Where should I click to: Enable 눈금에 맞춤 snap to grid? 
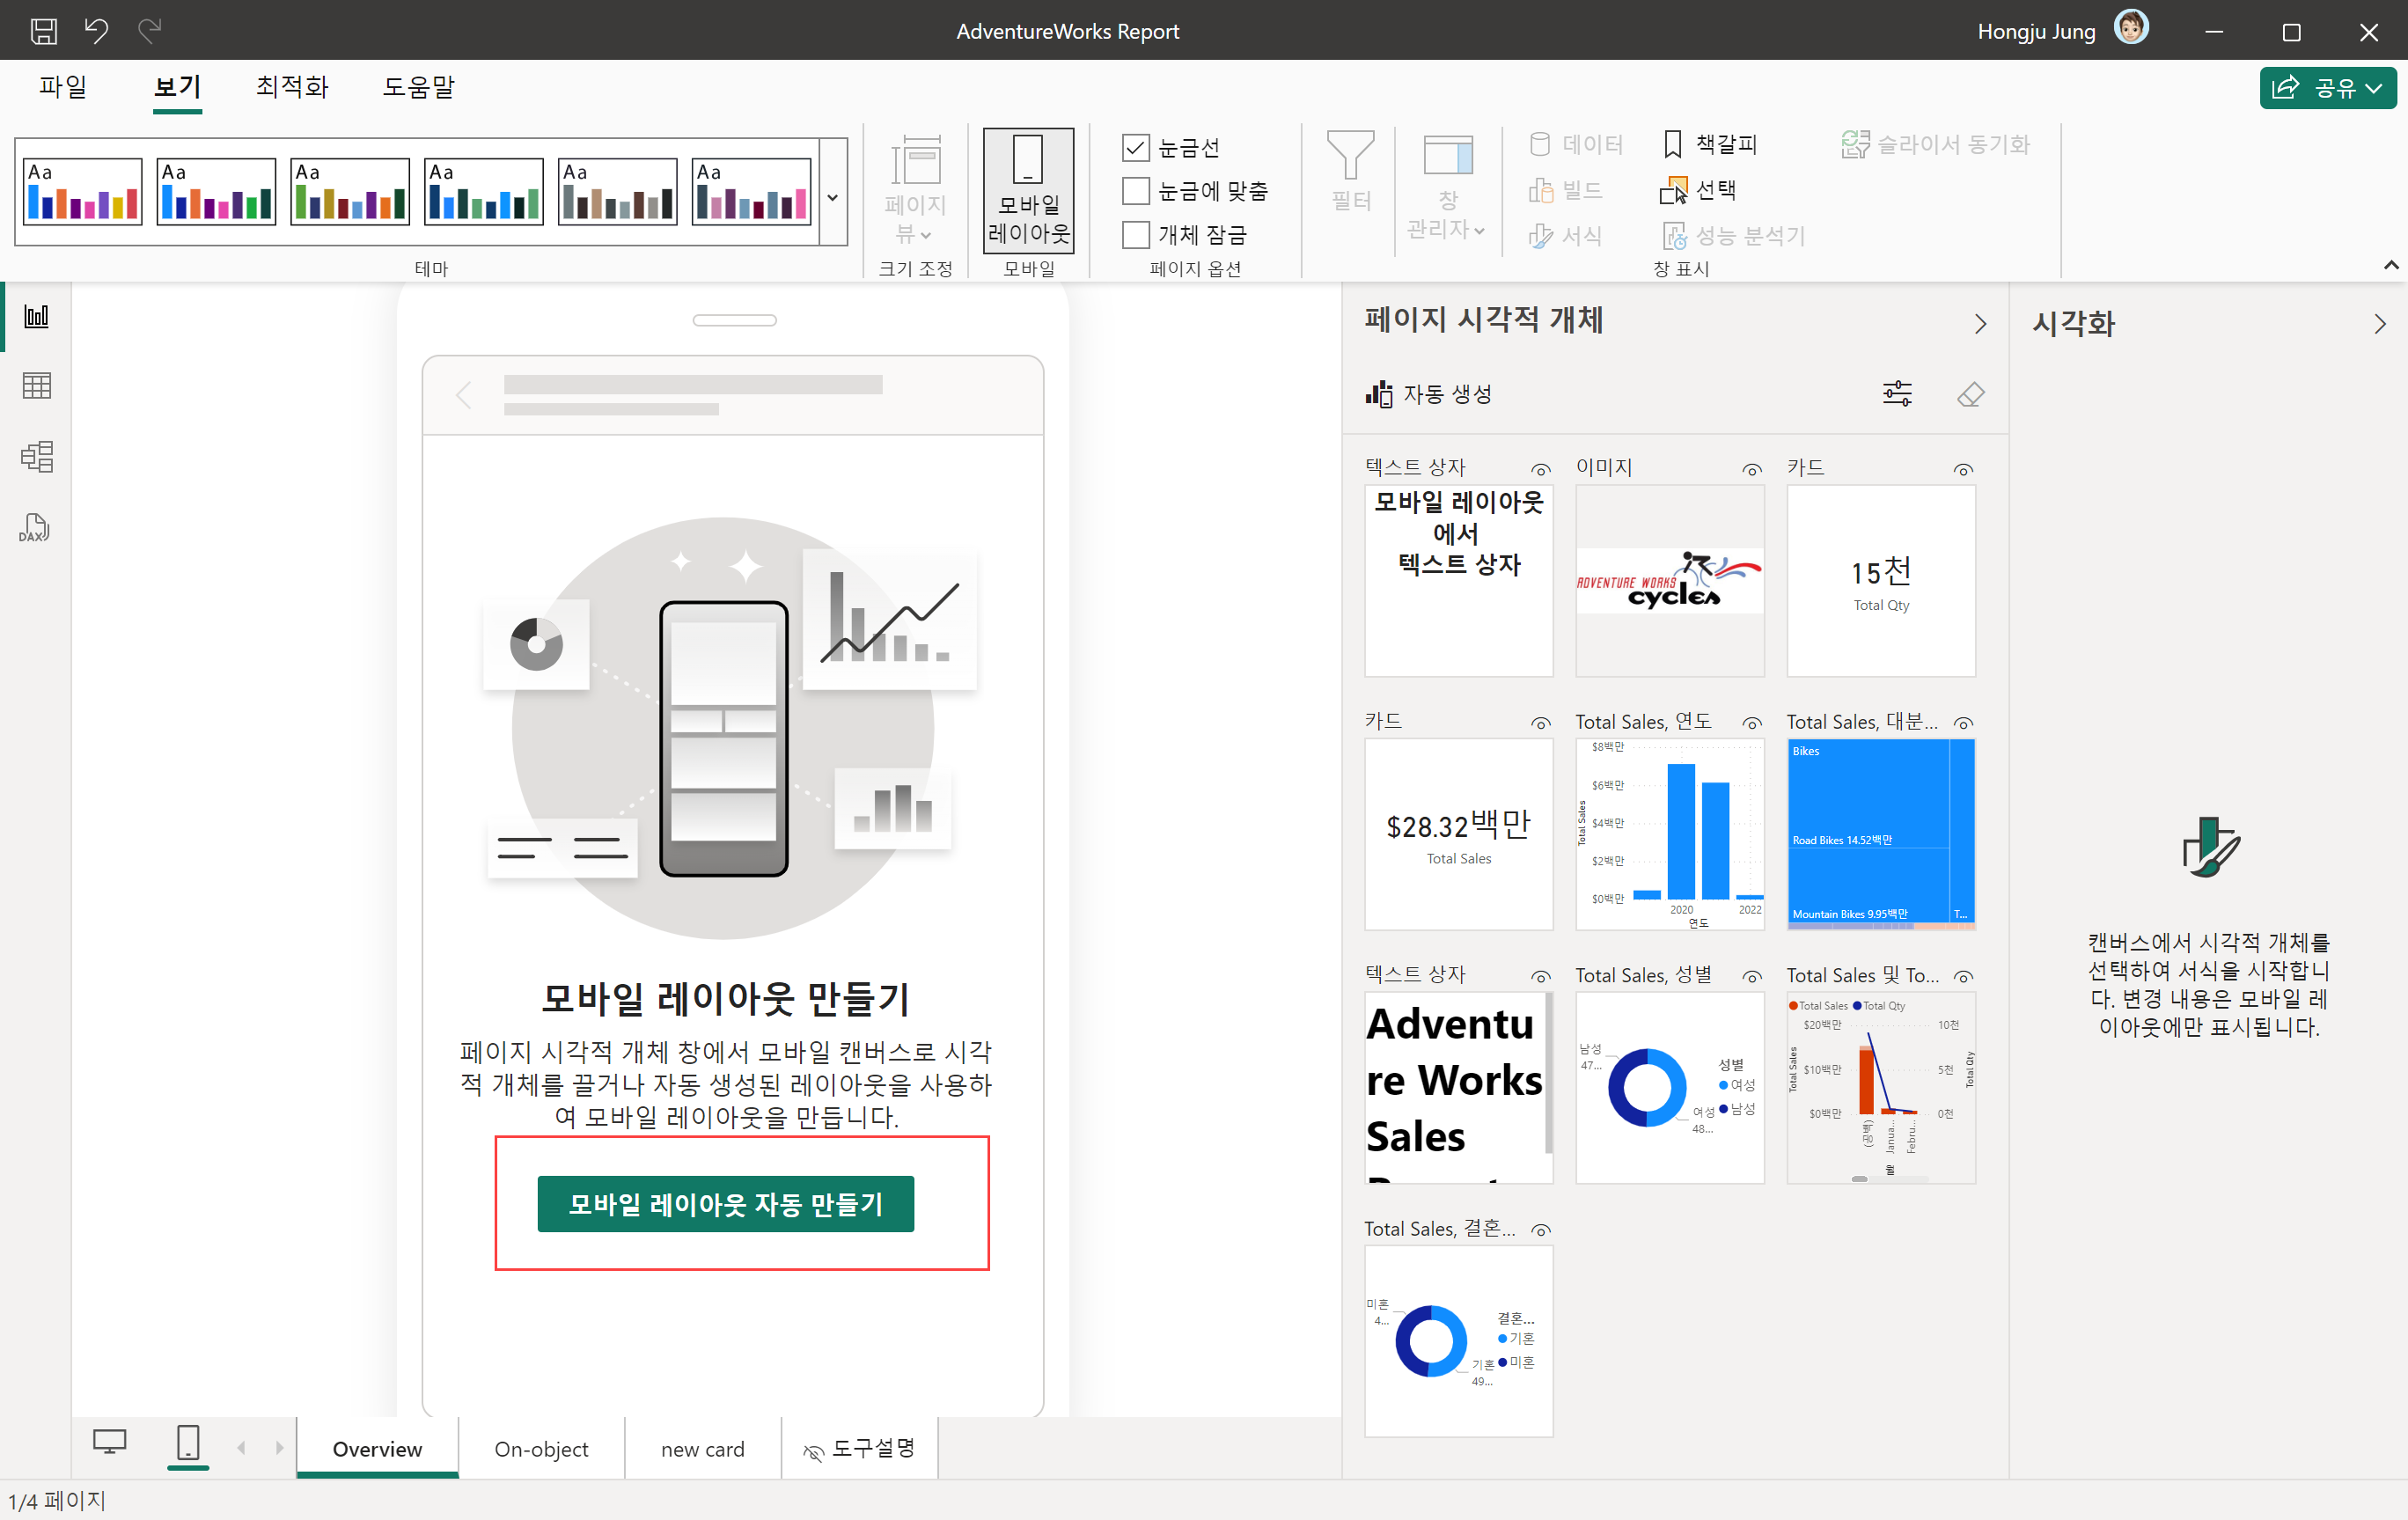1135,191
